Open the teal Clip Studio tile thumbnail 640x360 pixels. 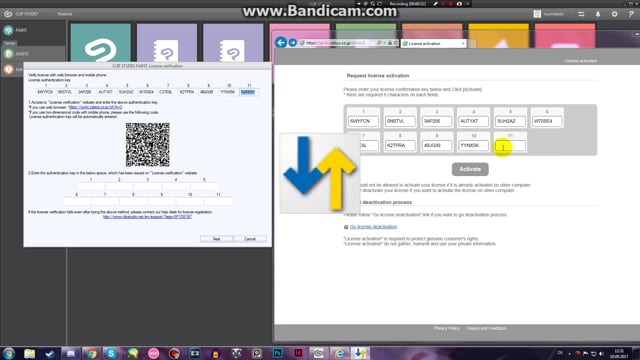pyautogui.click(x=100, y=43)
